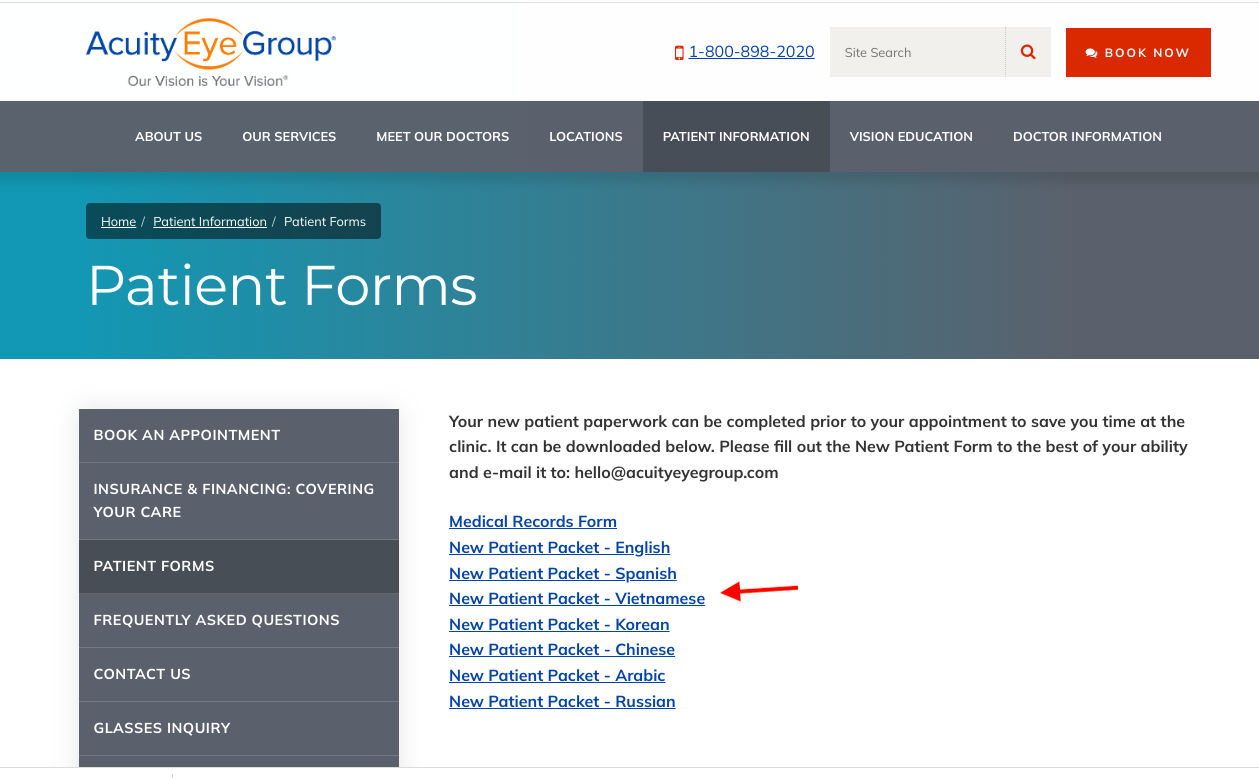Open Frequently Asked Questions sidebar item

[x=239, y=620]
